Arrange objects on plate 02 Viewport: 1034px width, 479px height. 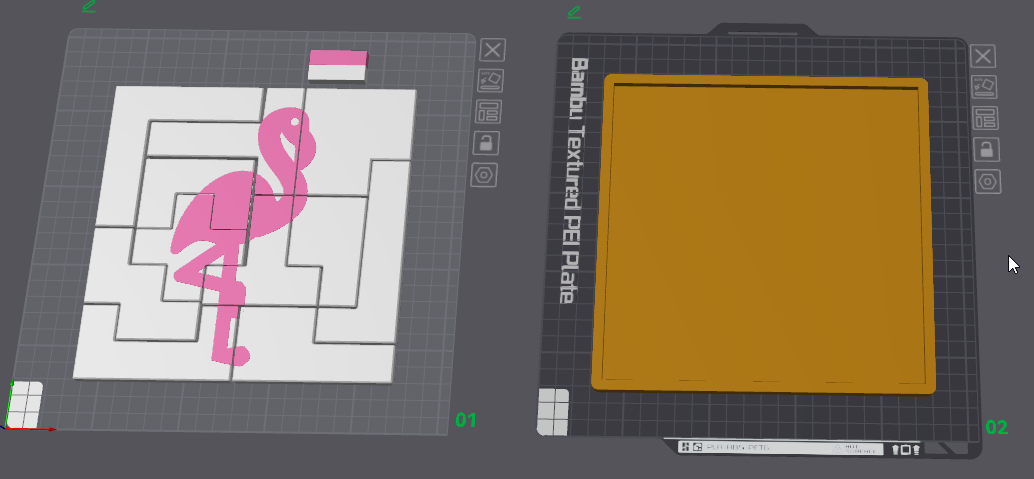[985, 119]
